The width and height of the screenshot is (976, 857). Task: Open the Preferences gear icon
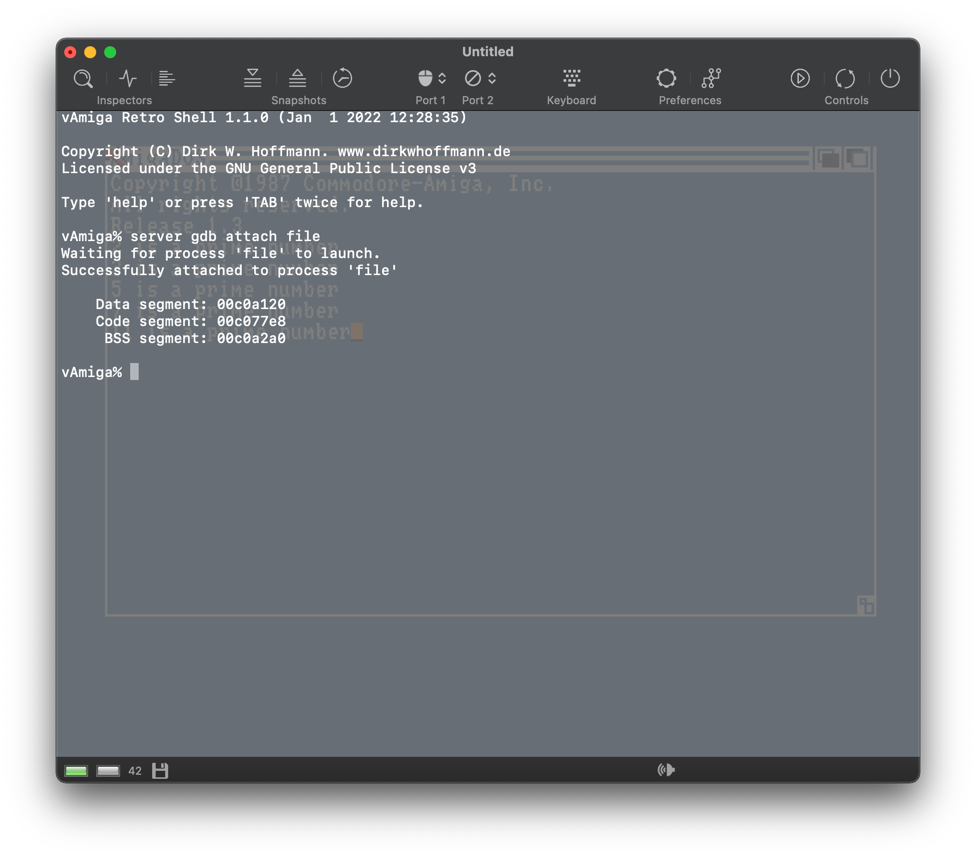(666, 78)
